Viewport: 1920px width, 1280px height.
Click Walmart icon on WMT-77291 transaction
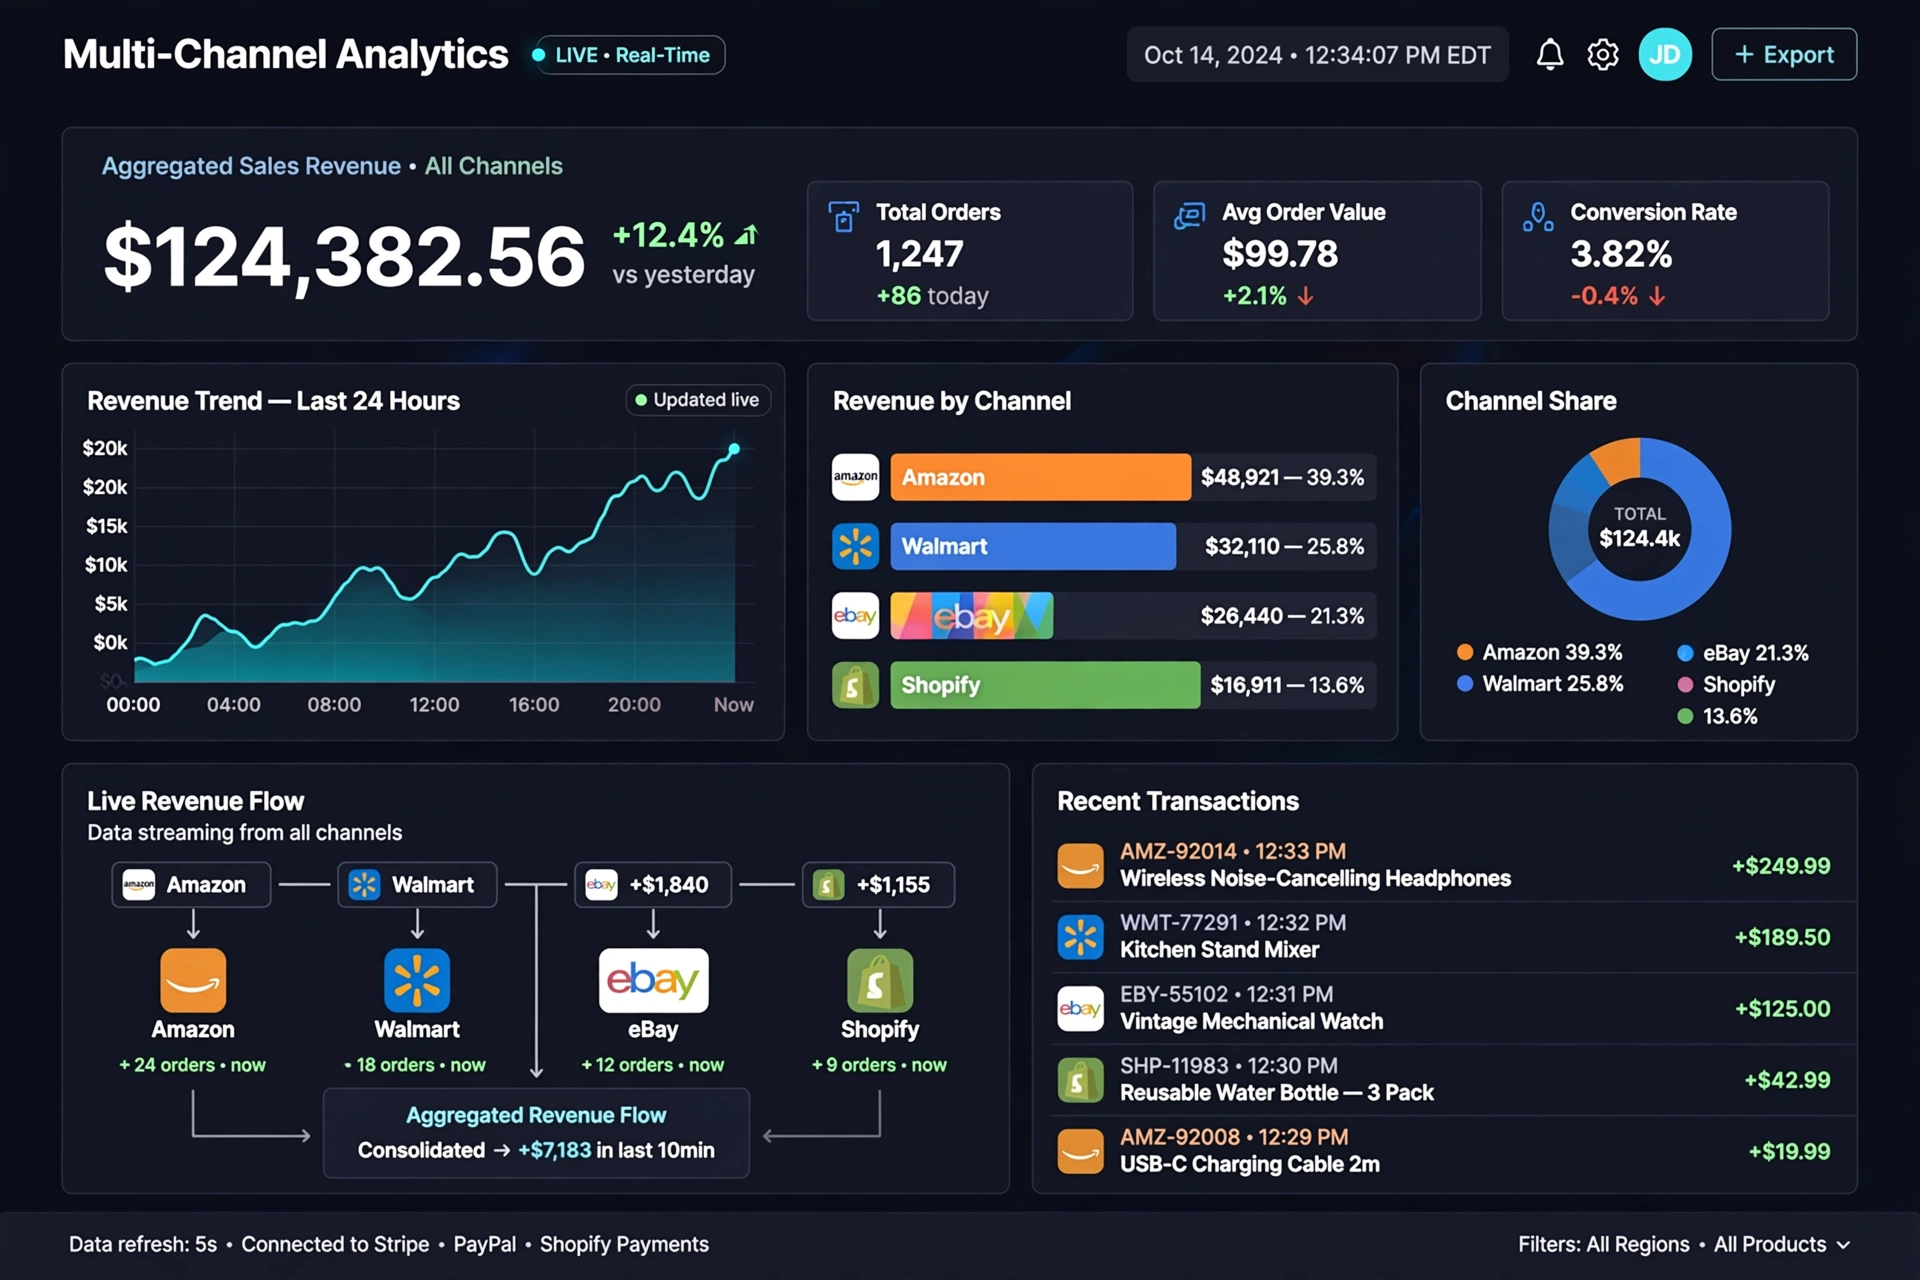(1081, 937)
